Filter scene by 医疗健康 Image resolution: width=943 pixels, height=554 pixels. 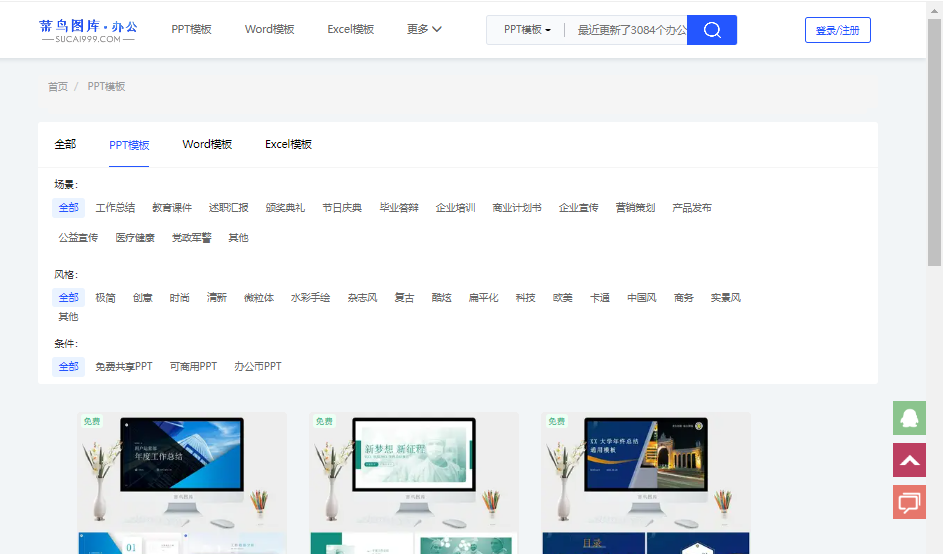coord(135,238)
